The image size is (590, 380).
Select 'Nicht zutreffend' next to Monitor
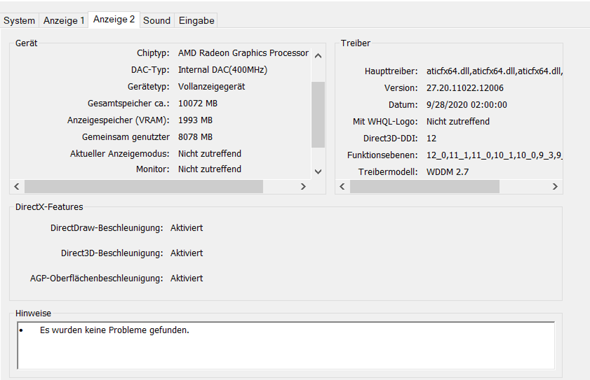(x=210, y=169)
